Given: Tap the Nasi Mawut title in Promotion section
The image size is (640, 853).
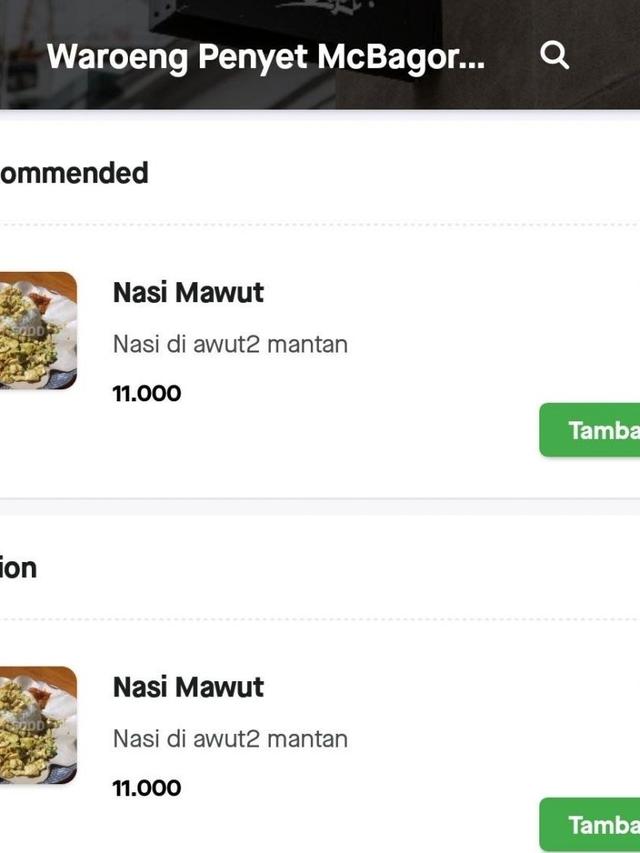Looking at the screenshot, I should pos(187,688).
